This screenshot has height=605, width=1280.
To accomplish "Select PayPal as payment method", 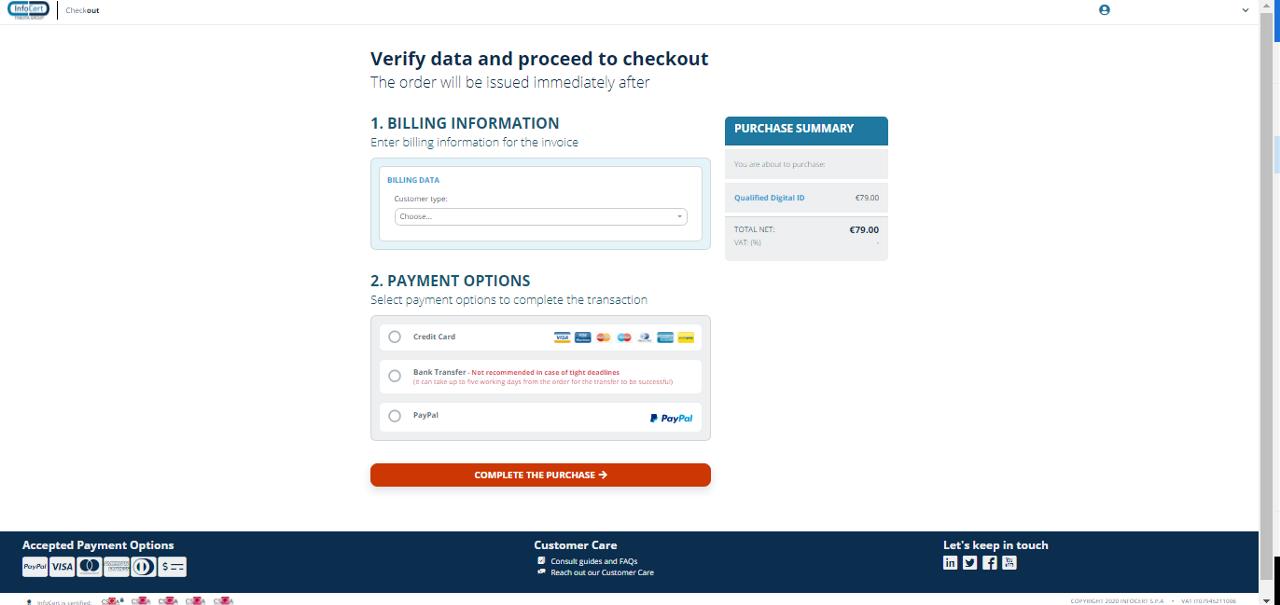I will click(394, 416).
